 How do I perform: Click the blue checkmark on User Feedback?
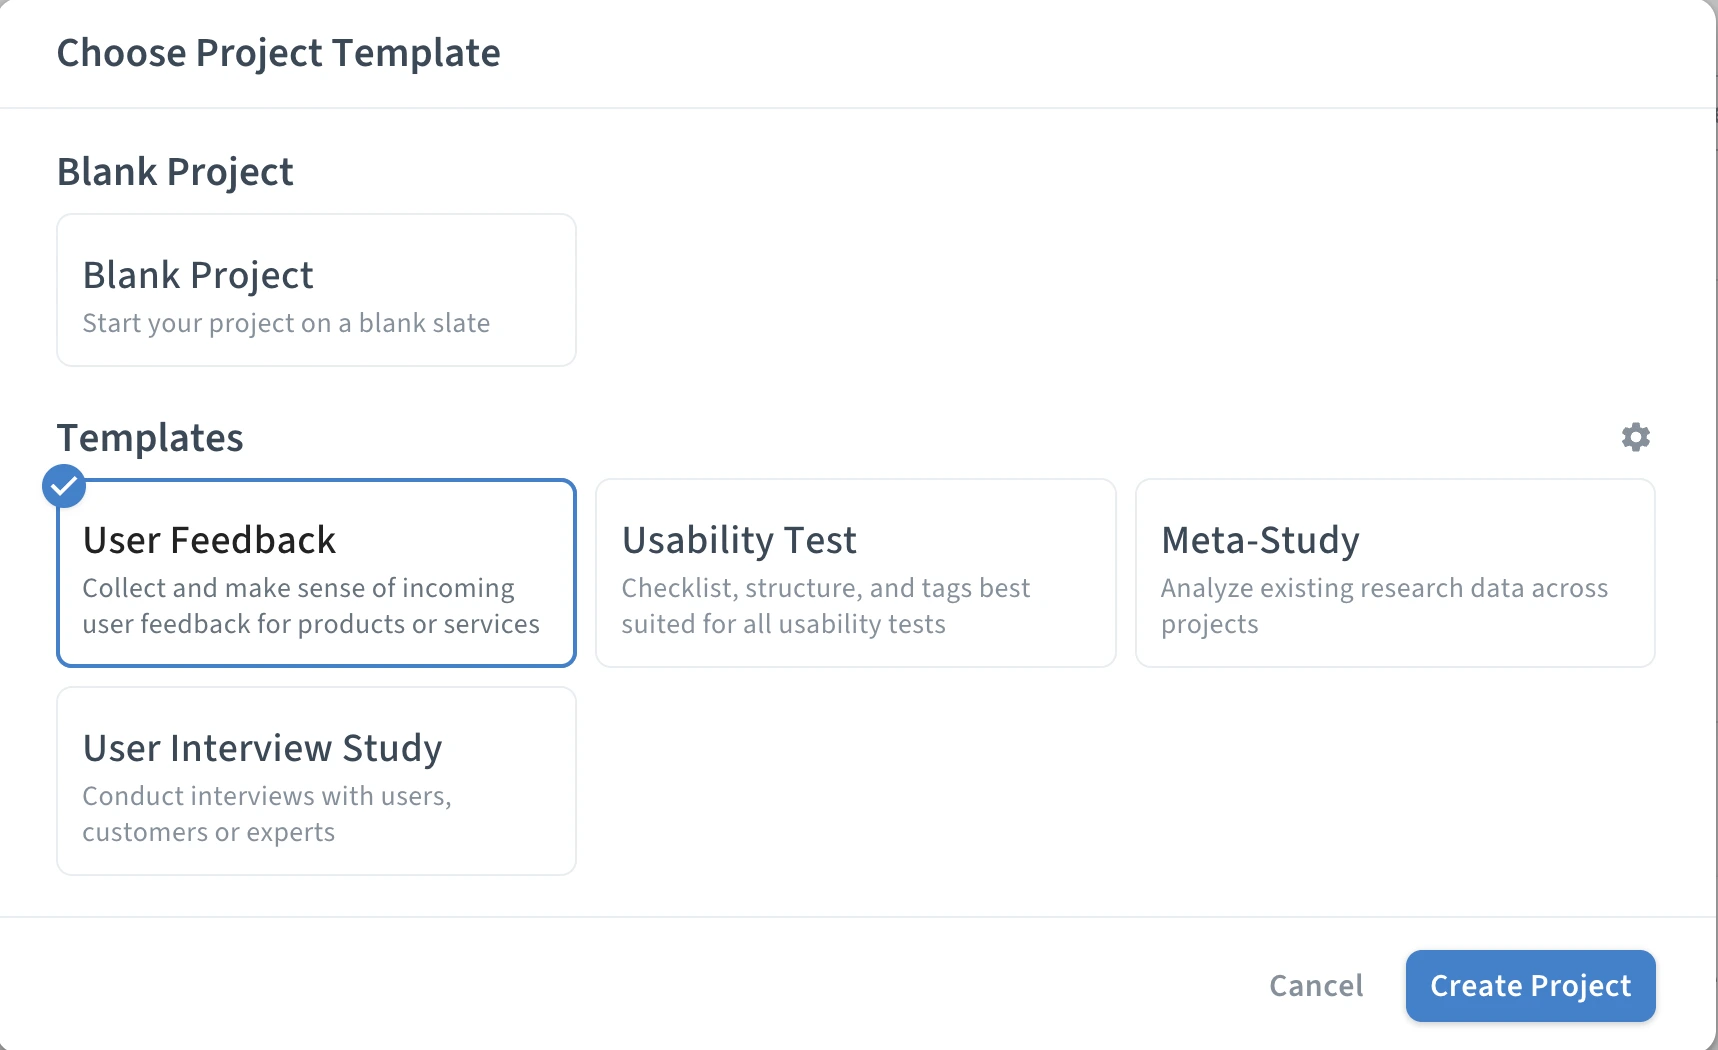click(x=63, y=486)
